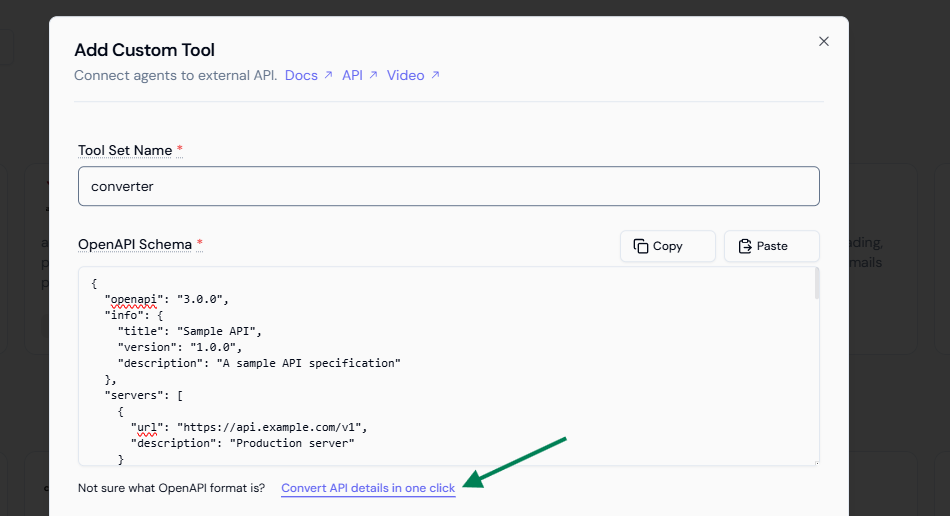Paste schema using the Paste button

(x=771, y=246)
